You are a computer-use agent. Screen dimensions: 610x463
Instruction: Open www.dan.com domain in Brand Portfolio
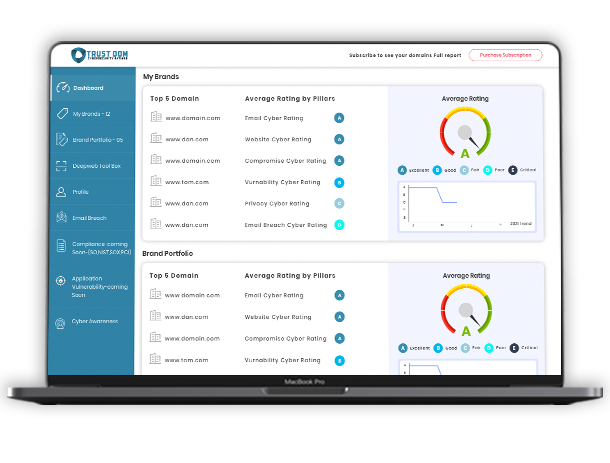[186, 317]
